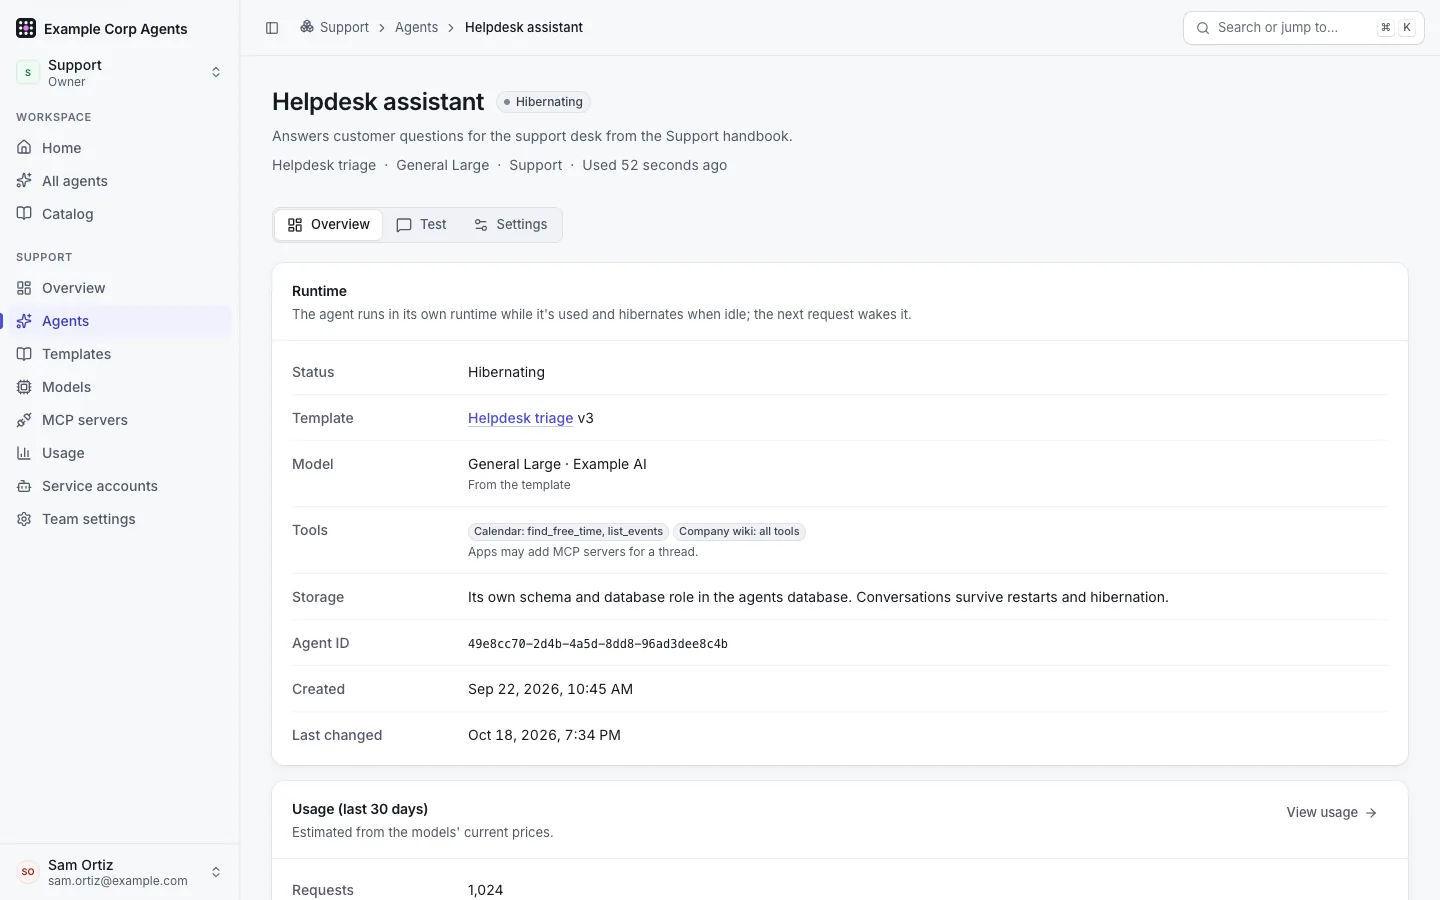
Task: Click the Team settings gear icon
Action: [x=24, y=519]
